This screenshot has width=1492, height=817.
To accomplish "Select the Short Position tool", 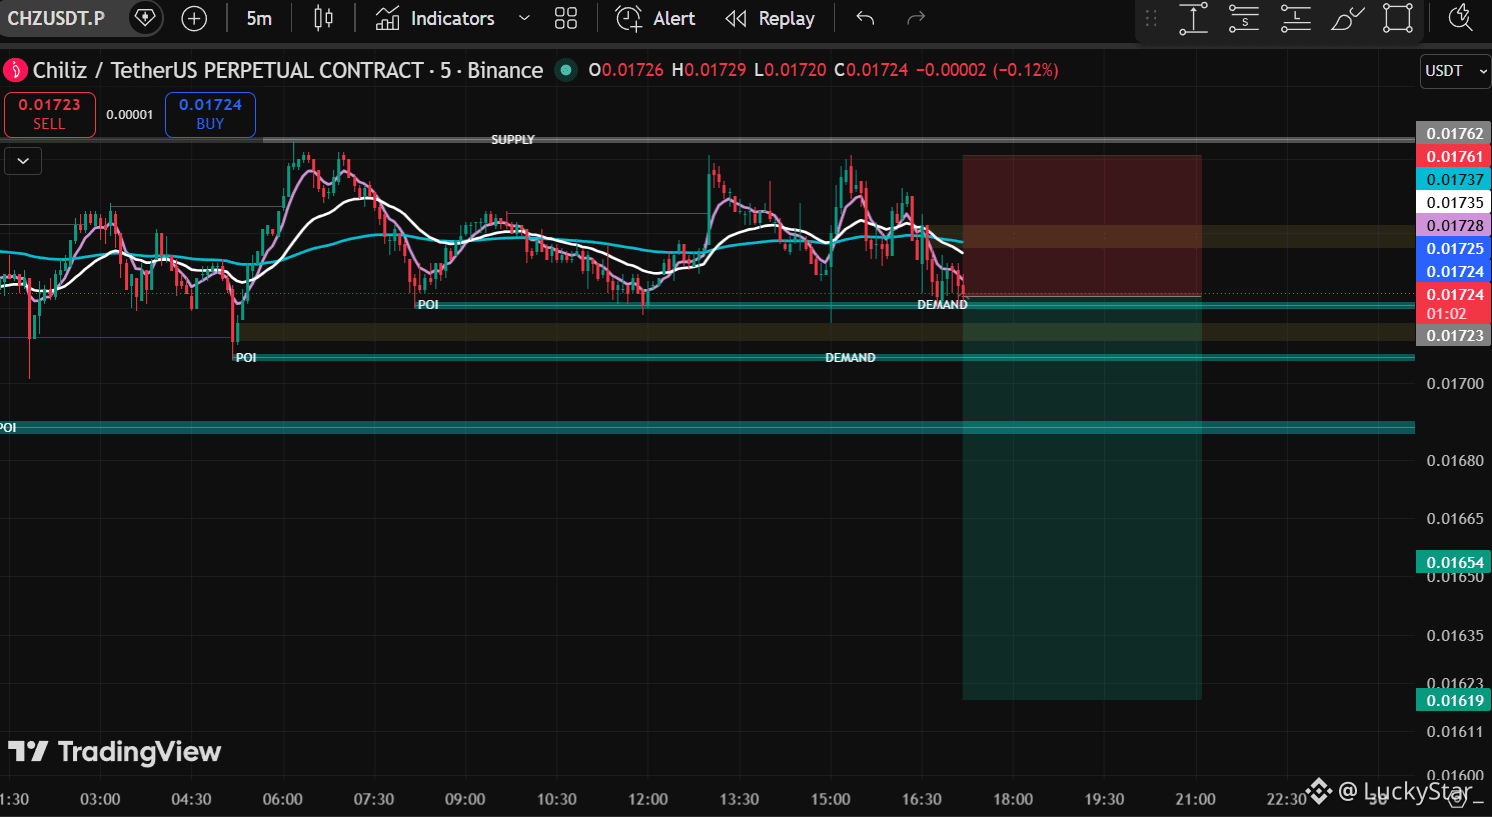I will pos(1244,18).
